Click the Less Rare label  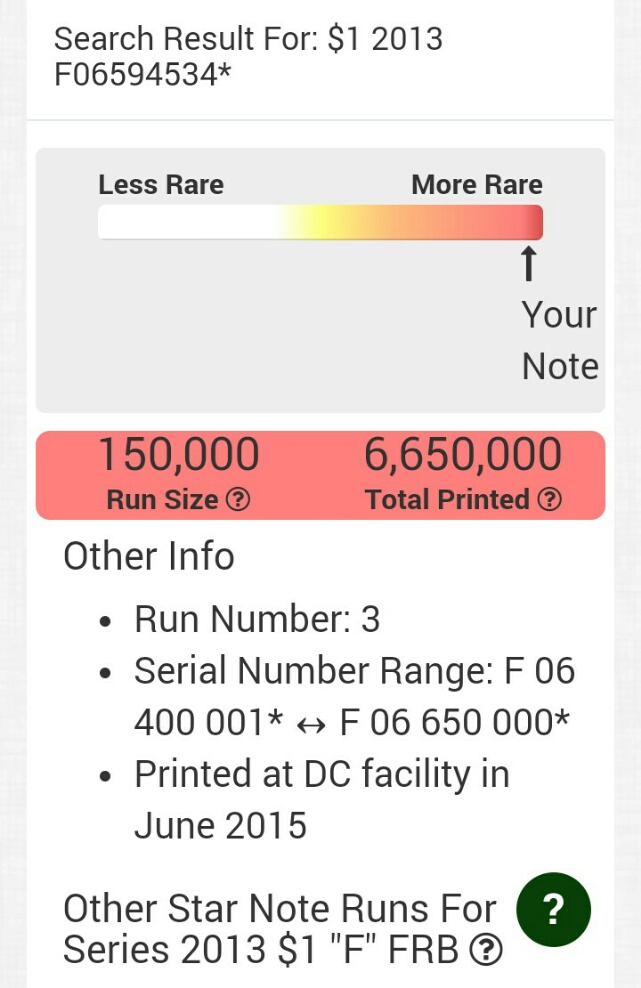point(161,185)
